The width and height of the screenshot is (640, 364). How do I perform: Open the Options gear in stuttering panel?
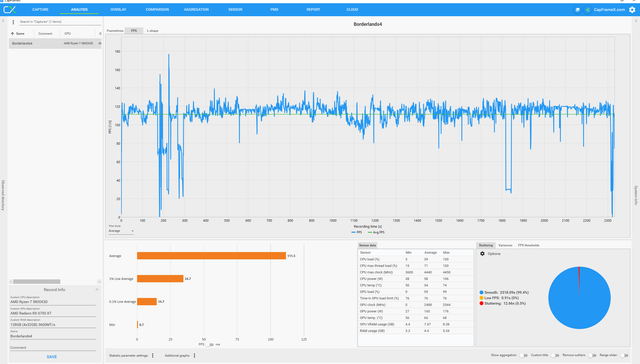point(482,254)
